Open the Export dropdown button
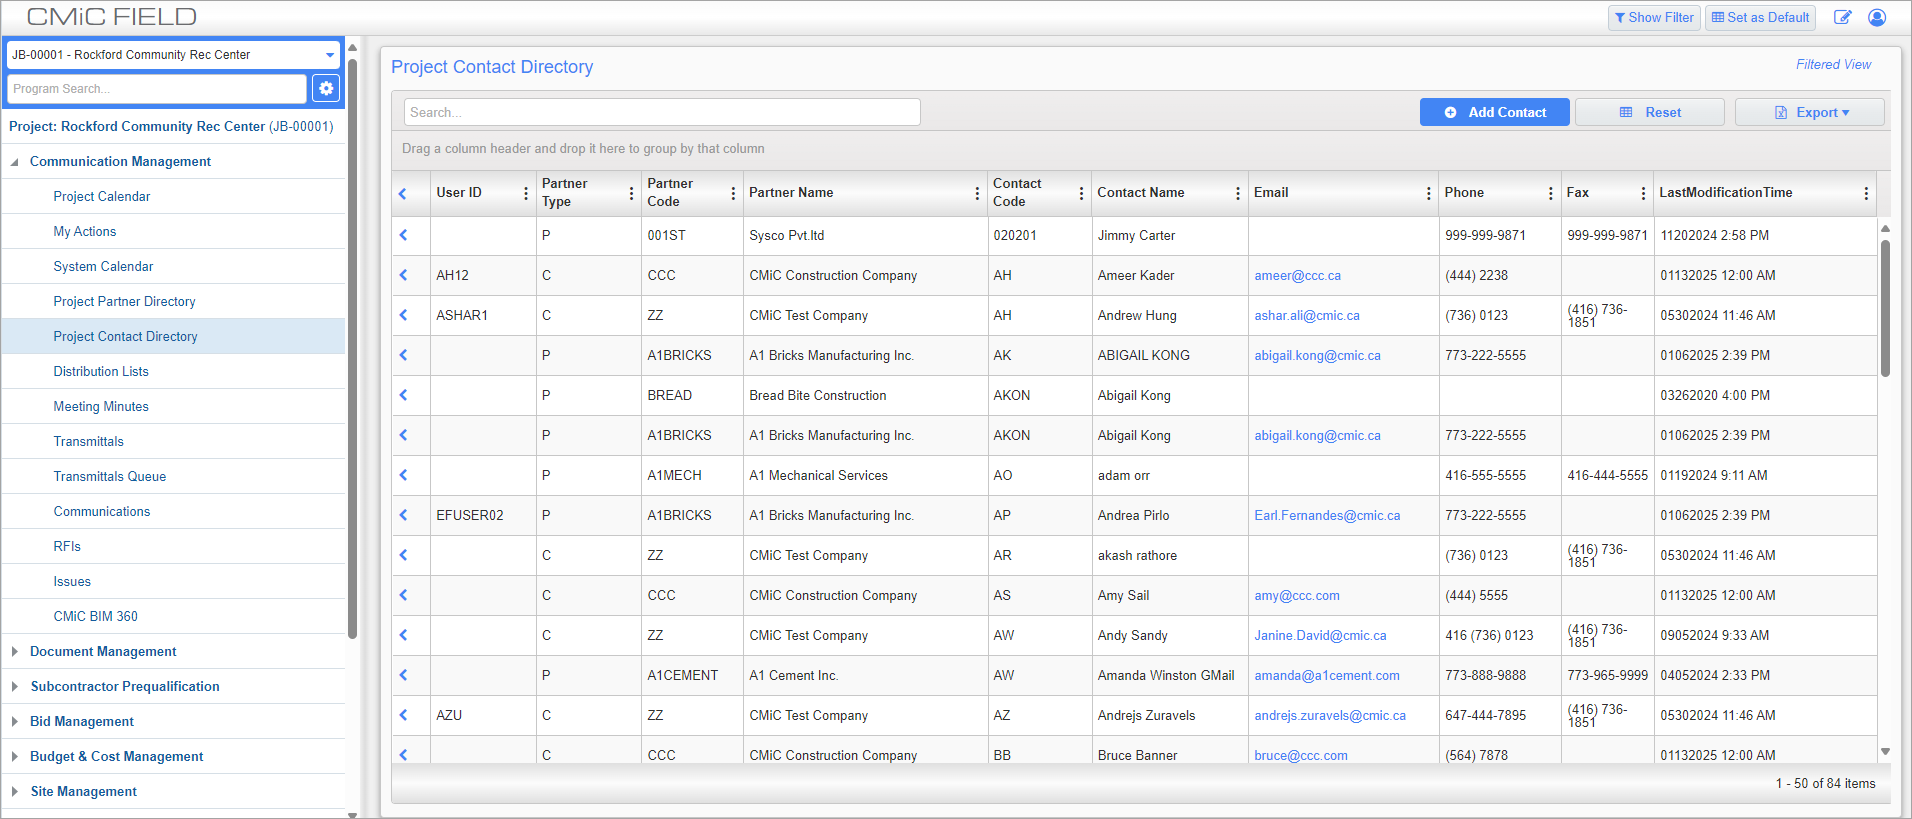Image resolution: width=1912 pixels, height=819 pixels. point(1810,112)
